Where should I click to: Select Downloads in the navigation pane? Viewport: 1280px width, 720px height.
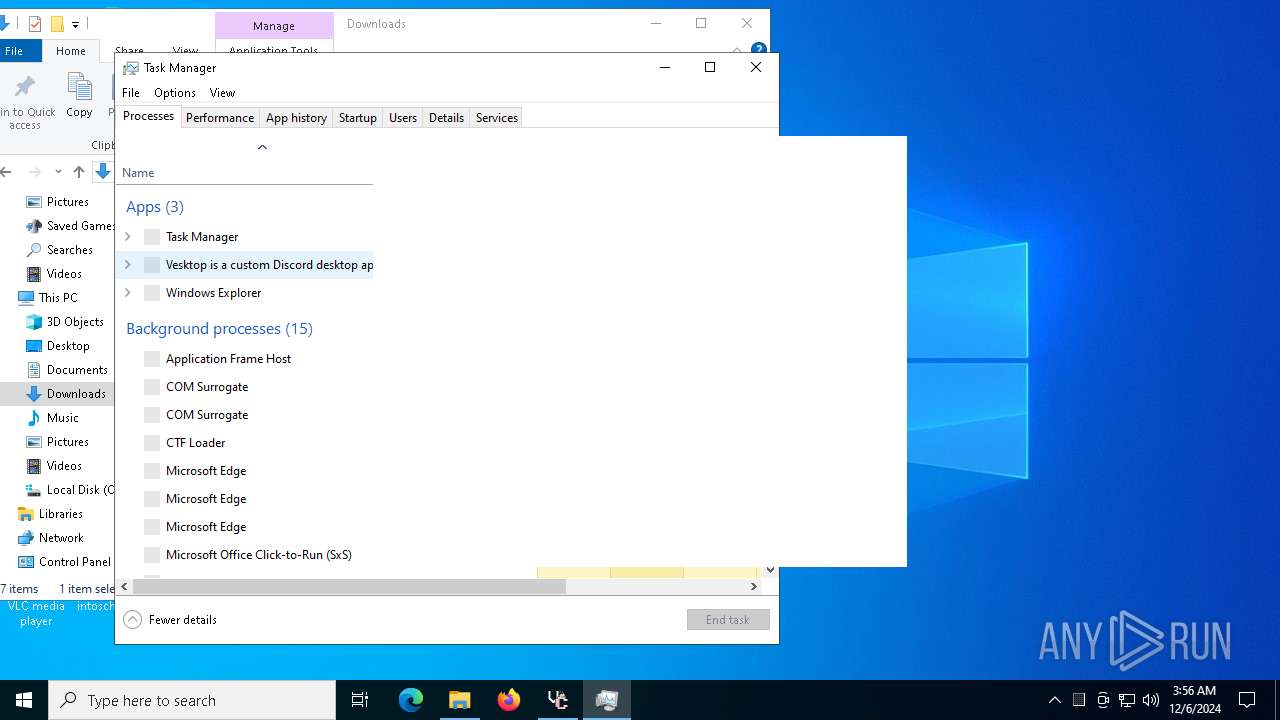click(x=76, y=394)
